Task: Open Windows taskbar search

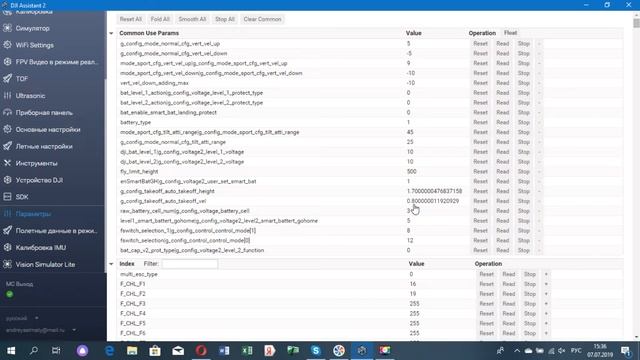Action: point(34,351)
